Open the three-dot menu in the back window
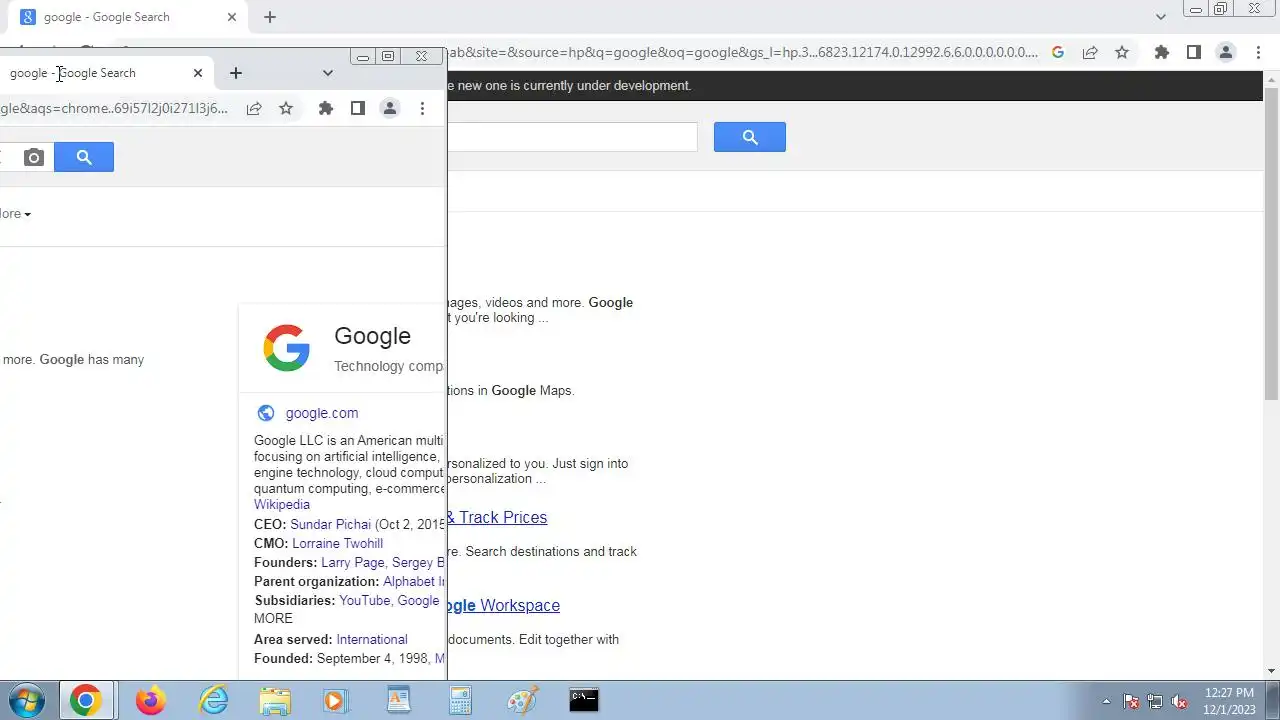Screen dimensions: 1280x720 point(1258,52)
